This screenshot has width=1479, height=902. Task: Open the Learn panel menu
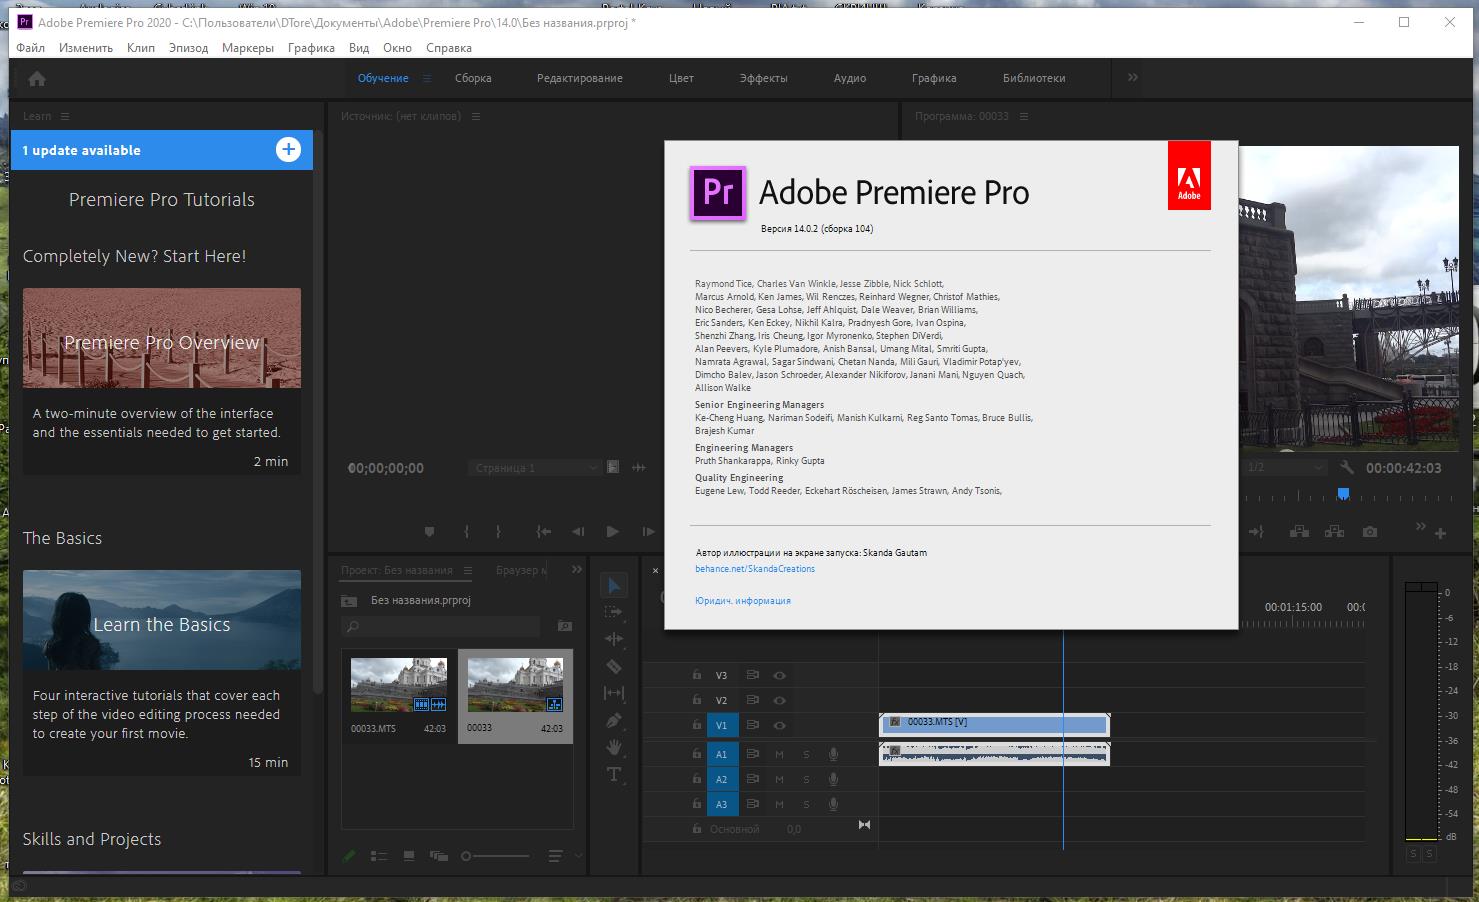[65, 116]
